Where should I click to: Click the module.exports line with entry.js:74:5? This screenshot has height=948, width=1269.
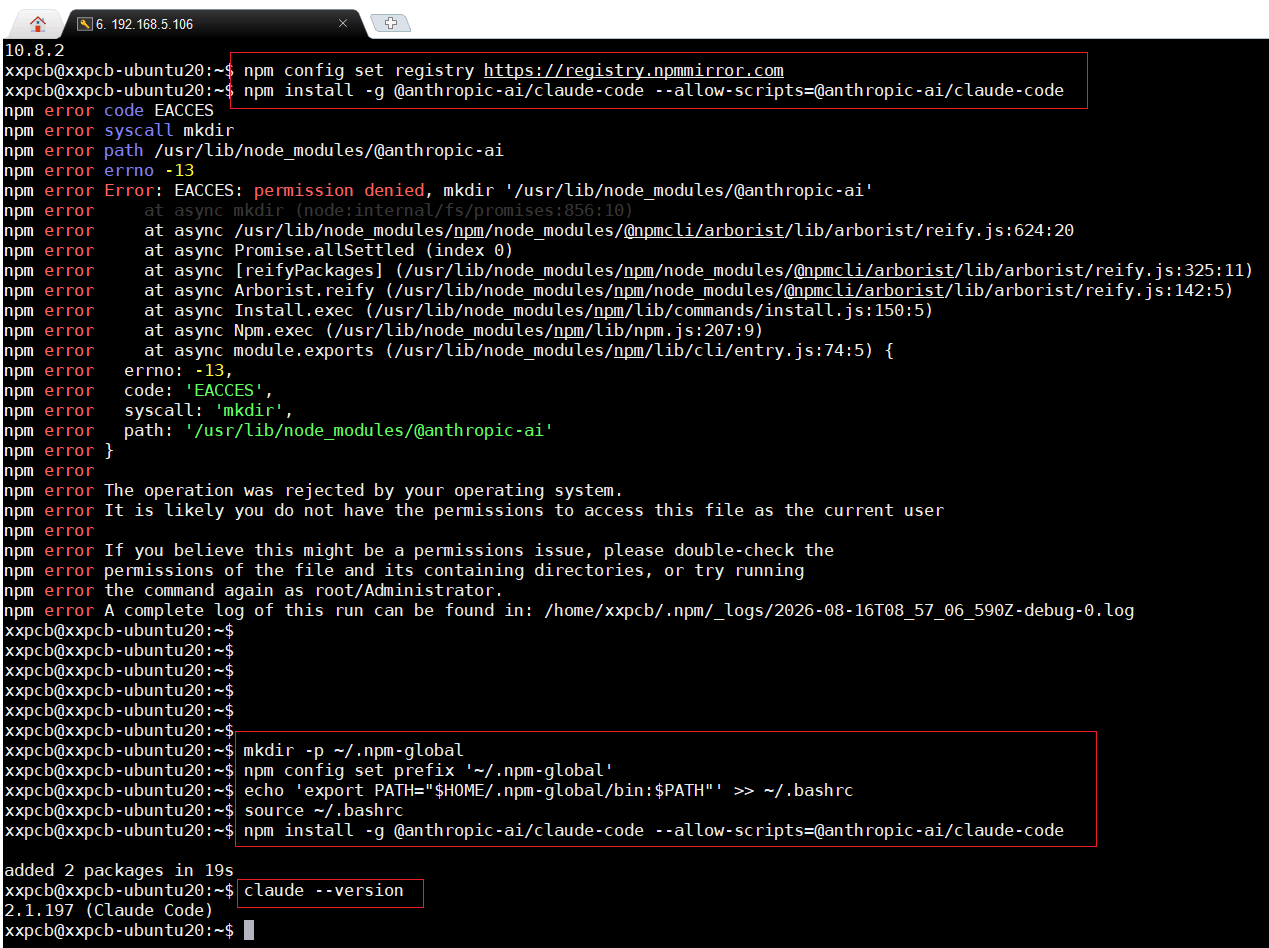449,350
